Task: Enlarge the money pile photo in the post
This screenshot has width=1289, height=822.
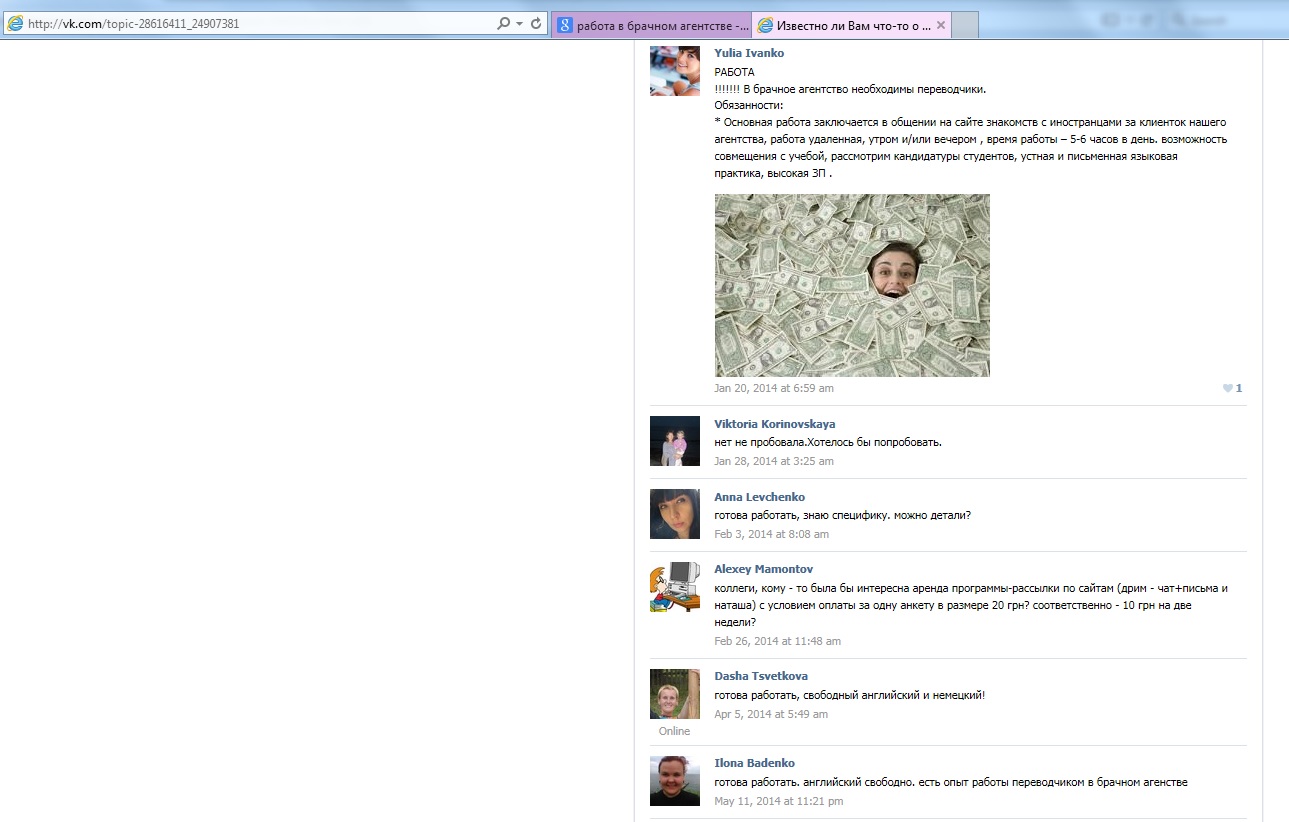Action: point(852,285)
